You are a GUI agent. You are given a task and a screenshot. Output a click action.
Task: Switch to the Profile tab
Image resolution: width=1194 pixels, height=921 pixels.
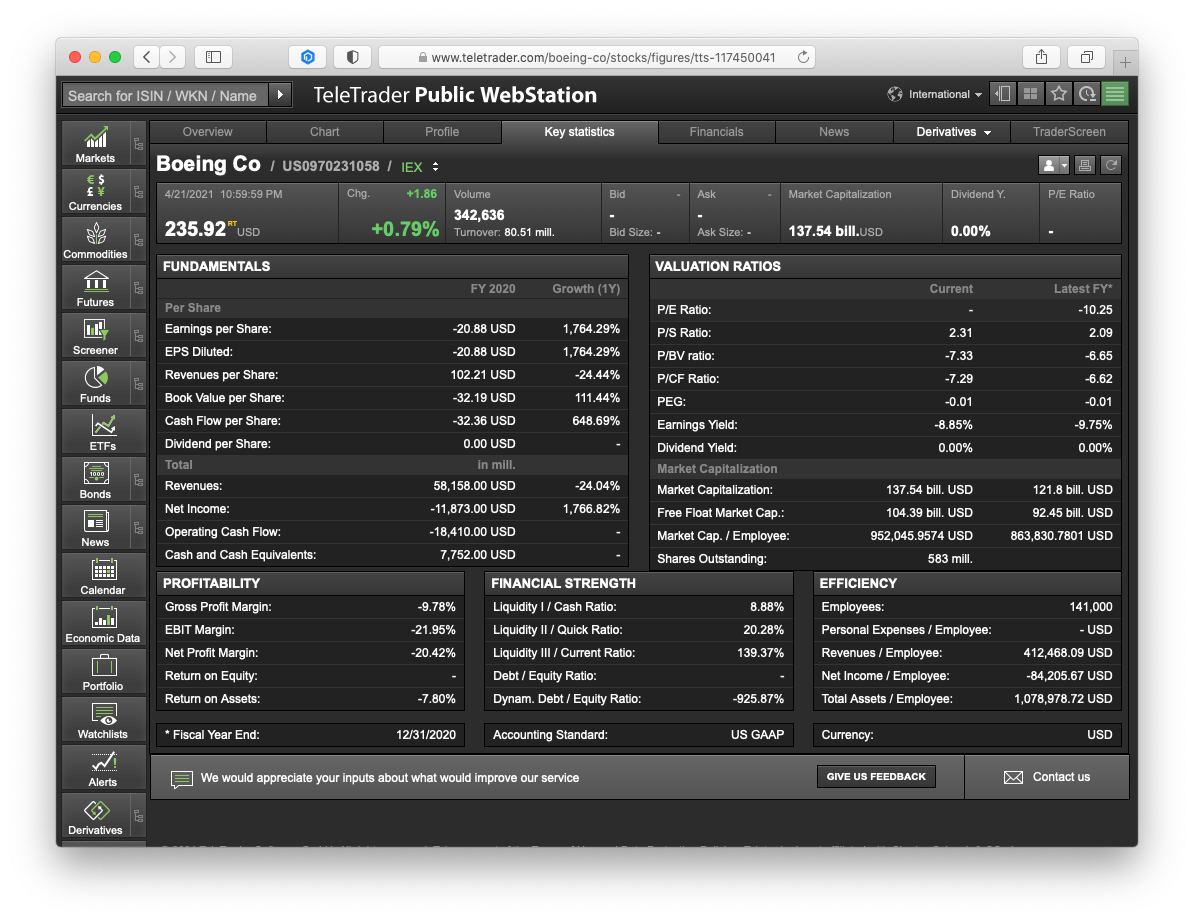pos(442,132)
